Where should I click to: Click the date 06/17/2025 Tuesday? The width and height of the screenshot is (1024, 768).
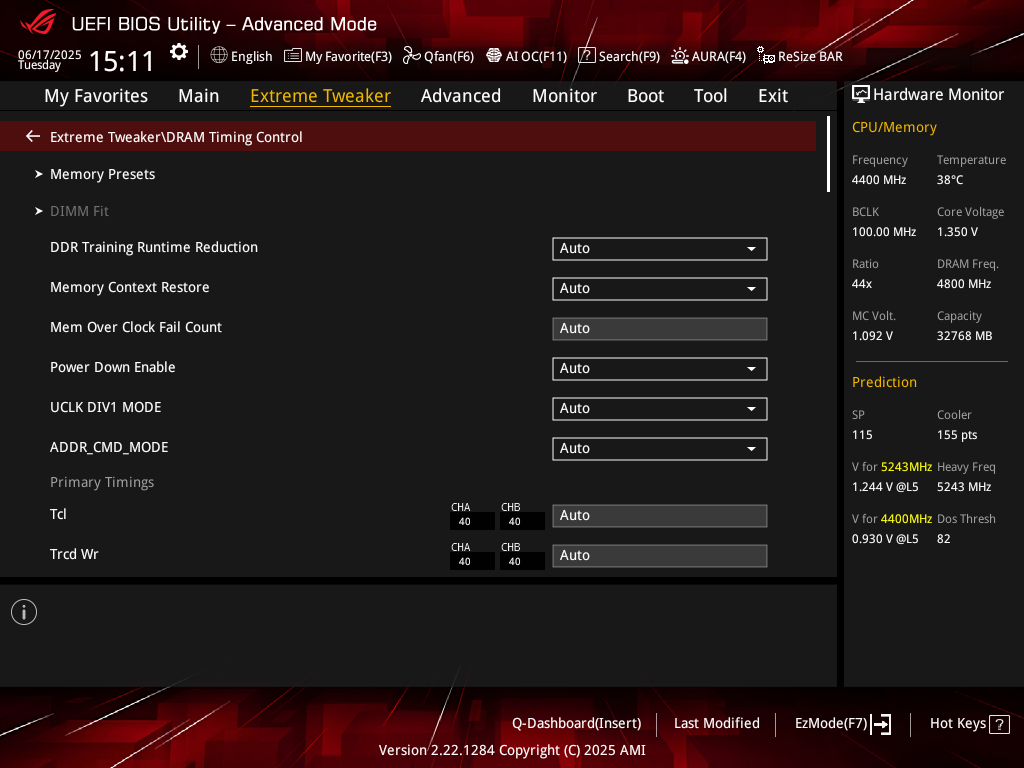pos(49,59)
